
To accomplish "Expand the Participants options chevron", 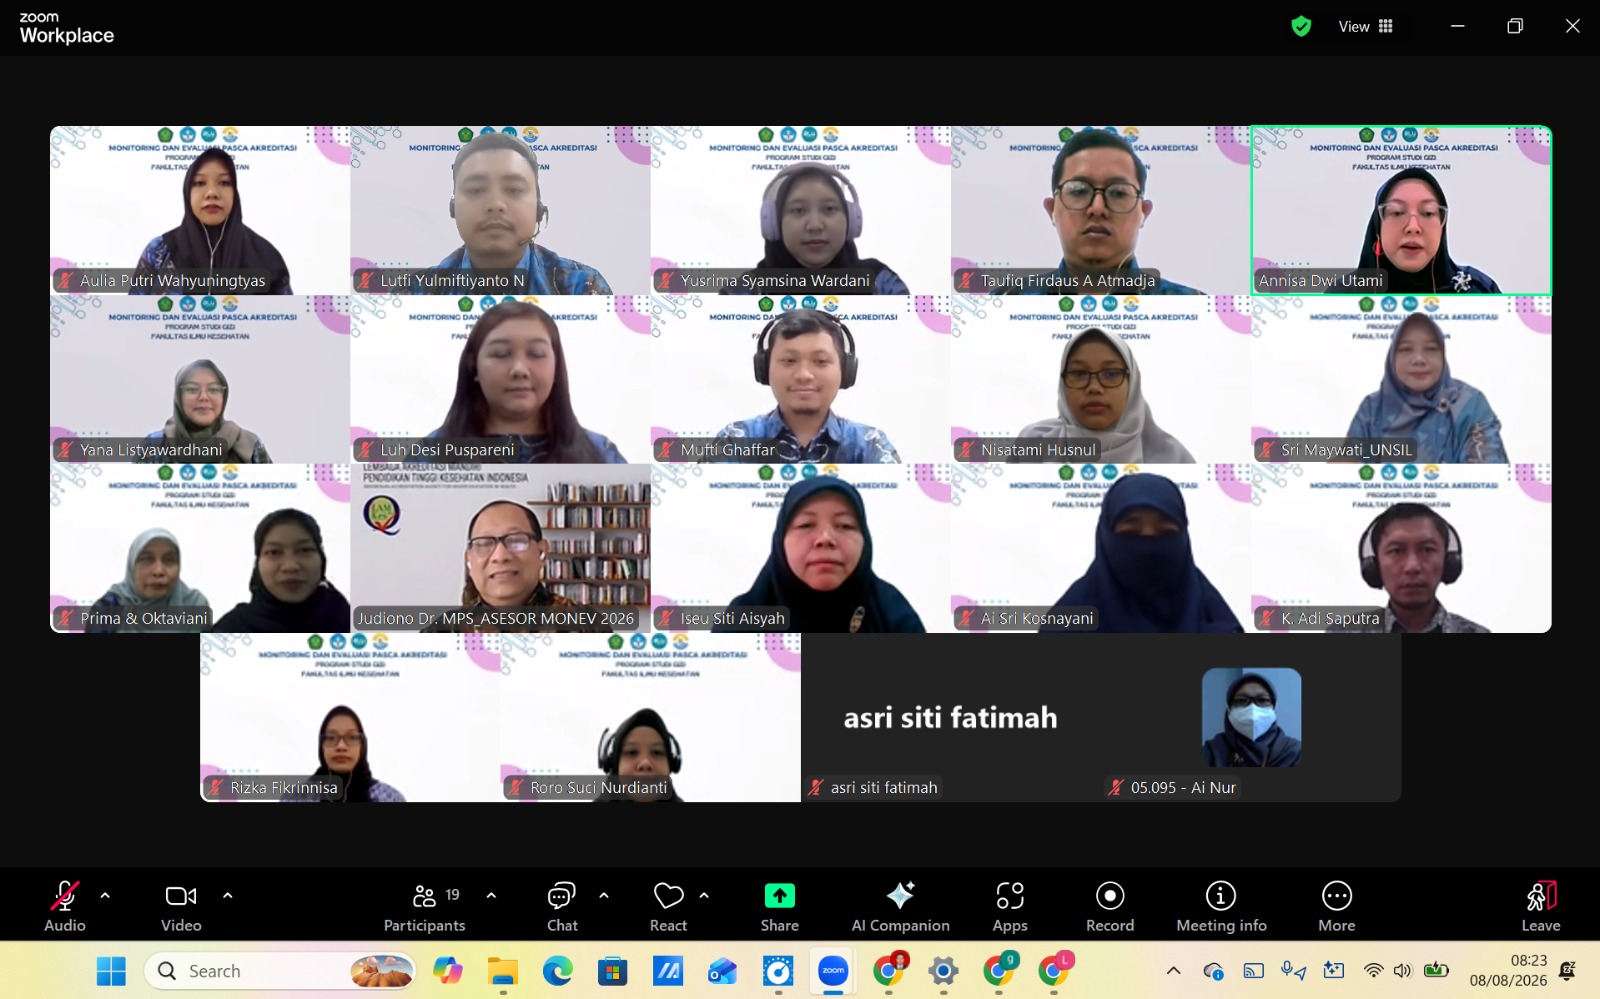I will (491, 896).
